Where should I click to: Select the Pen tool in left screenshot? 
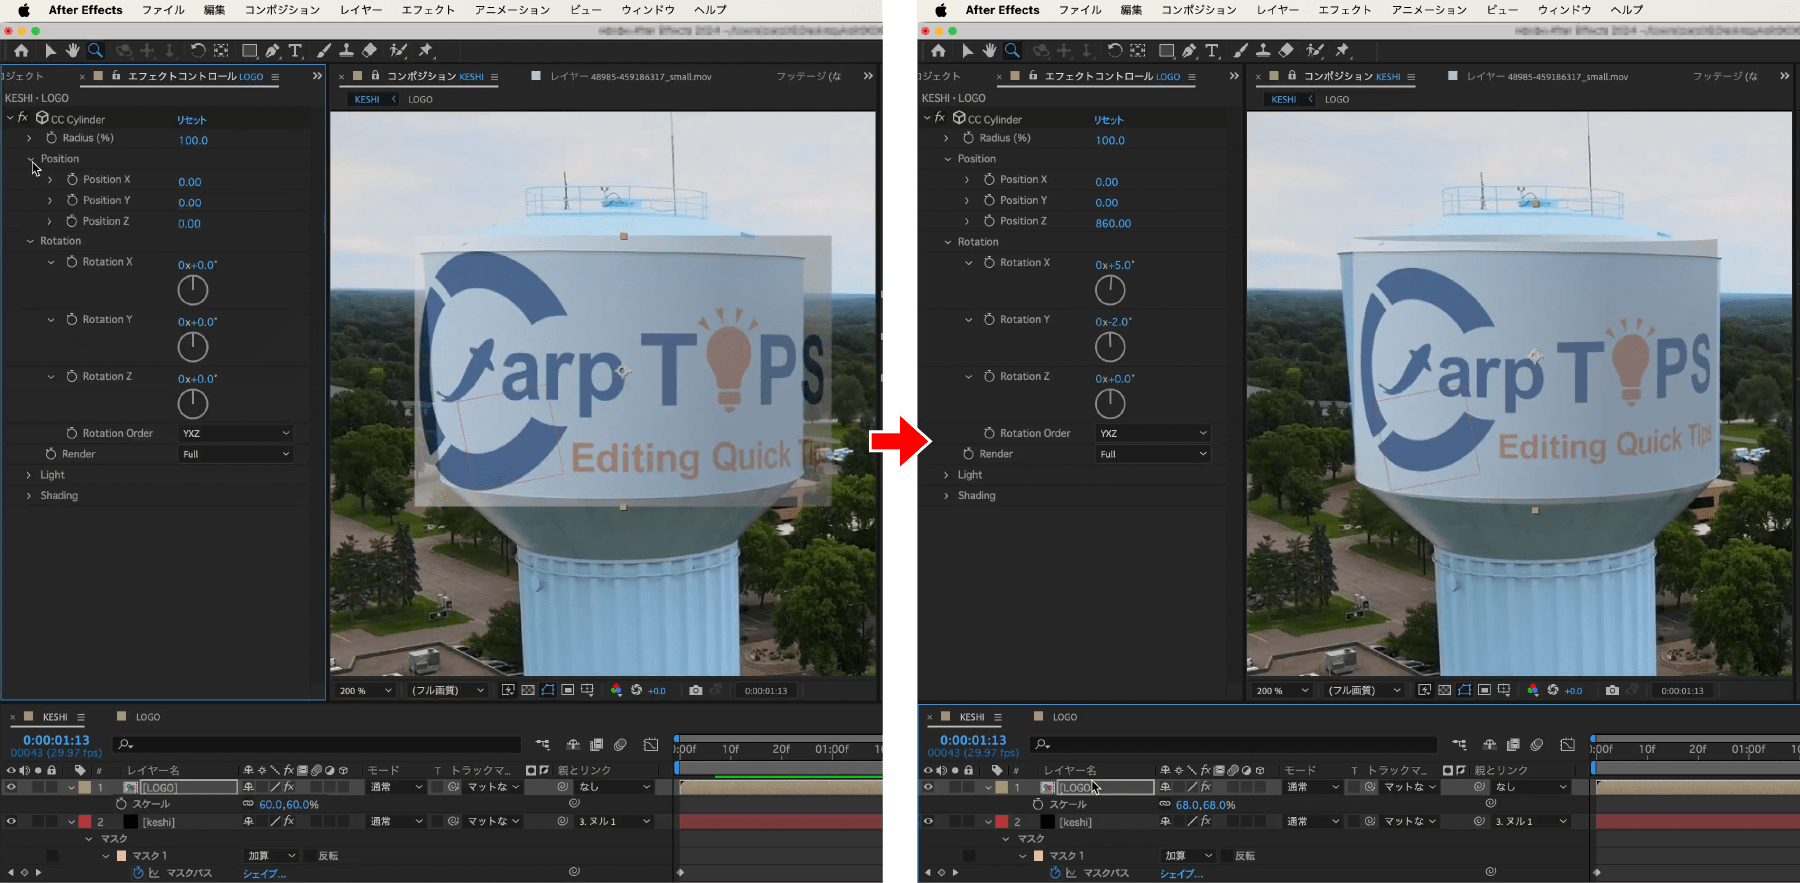(272, 50)
